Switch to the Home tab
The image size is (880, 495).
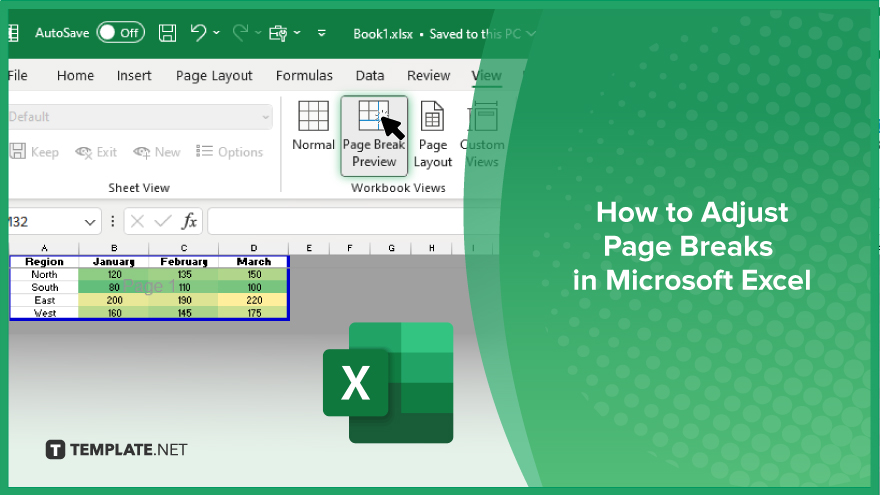pos(75,75)
